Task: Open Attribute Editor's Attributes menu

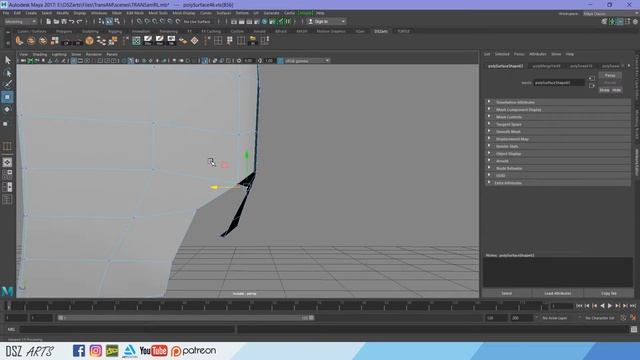Action: [x=538, y=54]
